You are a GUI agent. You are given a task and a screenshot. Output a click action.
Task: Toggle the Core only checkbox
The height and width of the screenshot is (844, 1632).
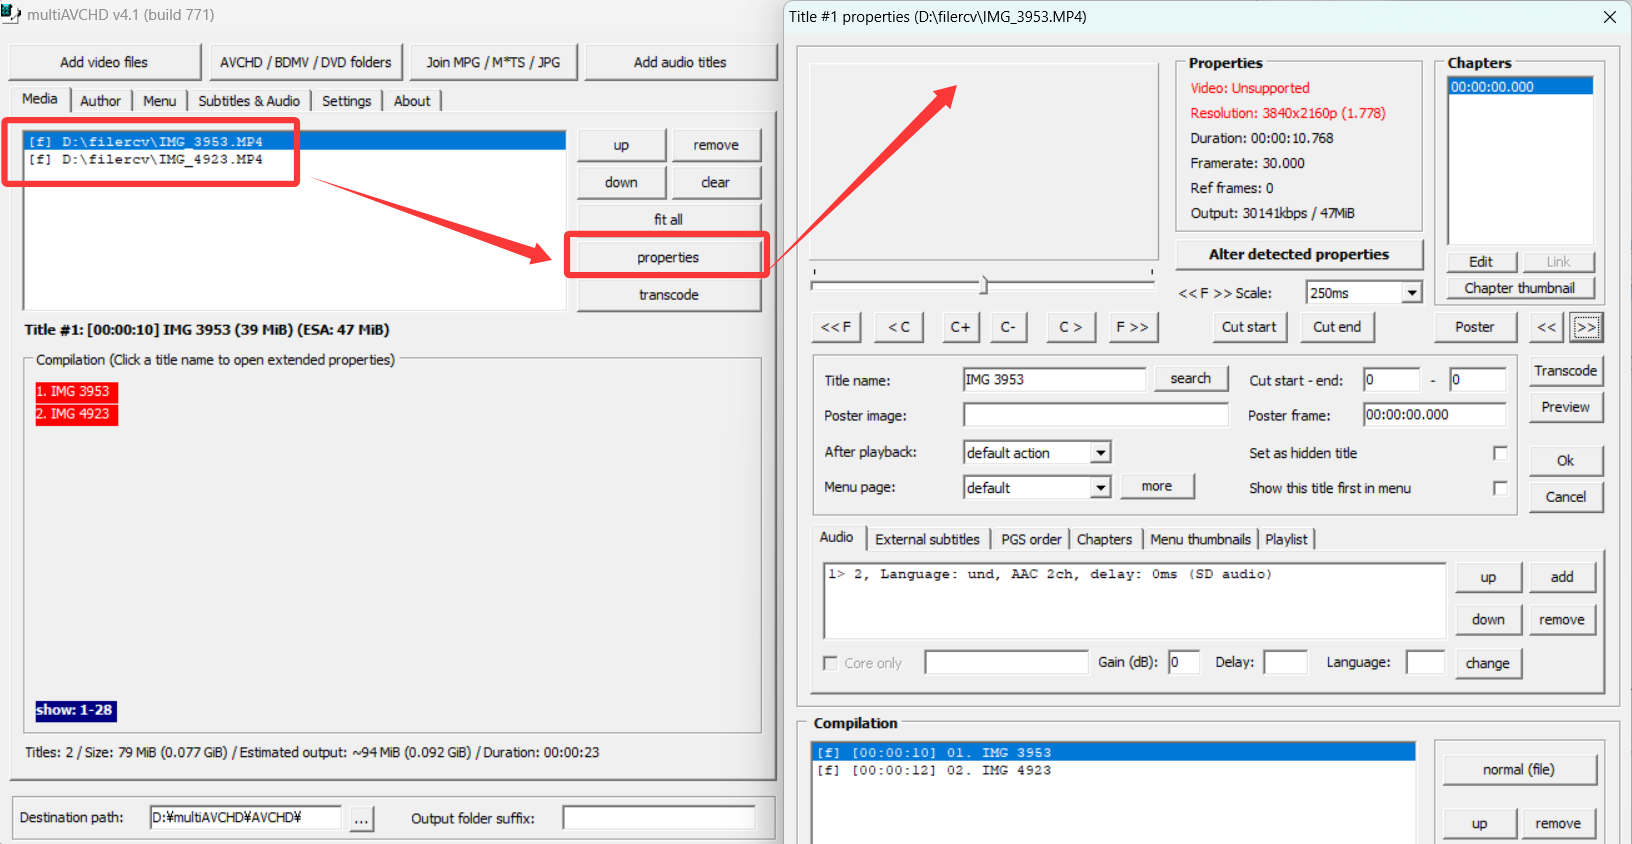[830, 663]
